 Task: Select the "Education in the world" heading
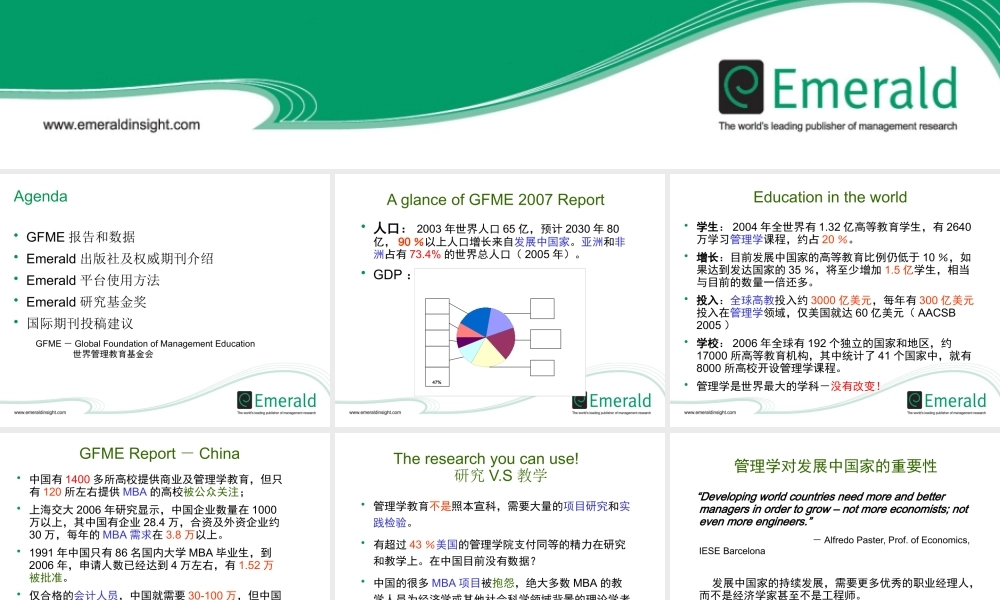point(830,197)
